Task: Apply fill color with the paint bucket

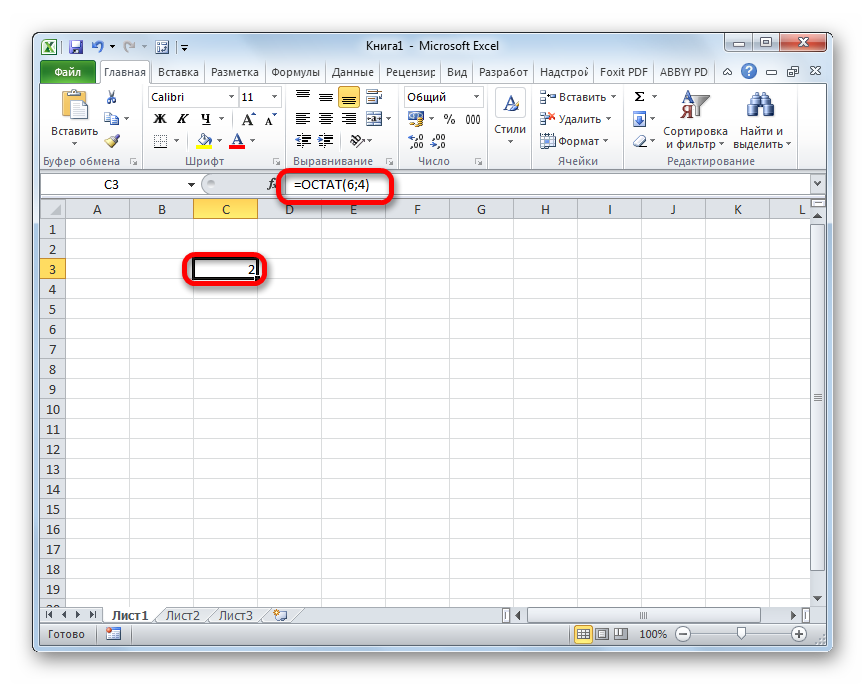Action: pos(204,141)
